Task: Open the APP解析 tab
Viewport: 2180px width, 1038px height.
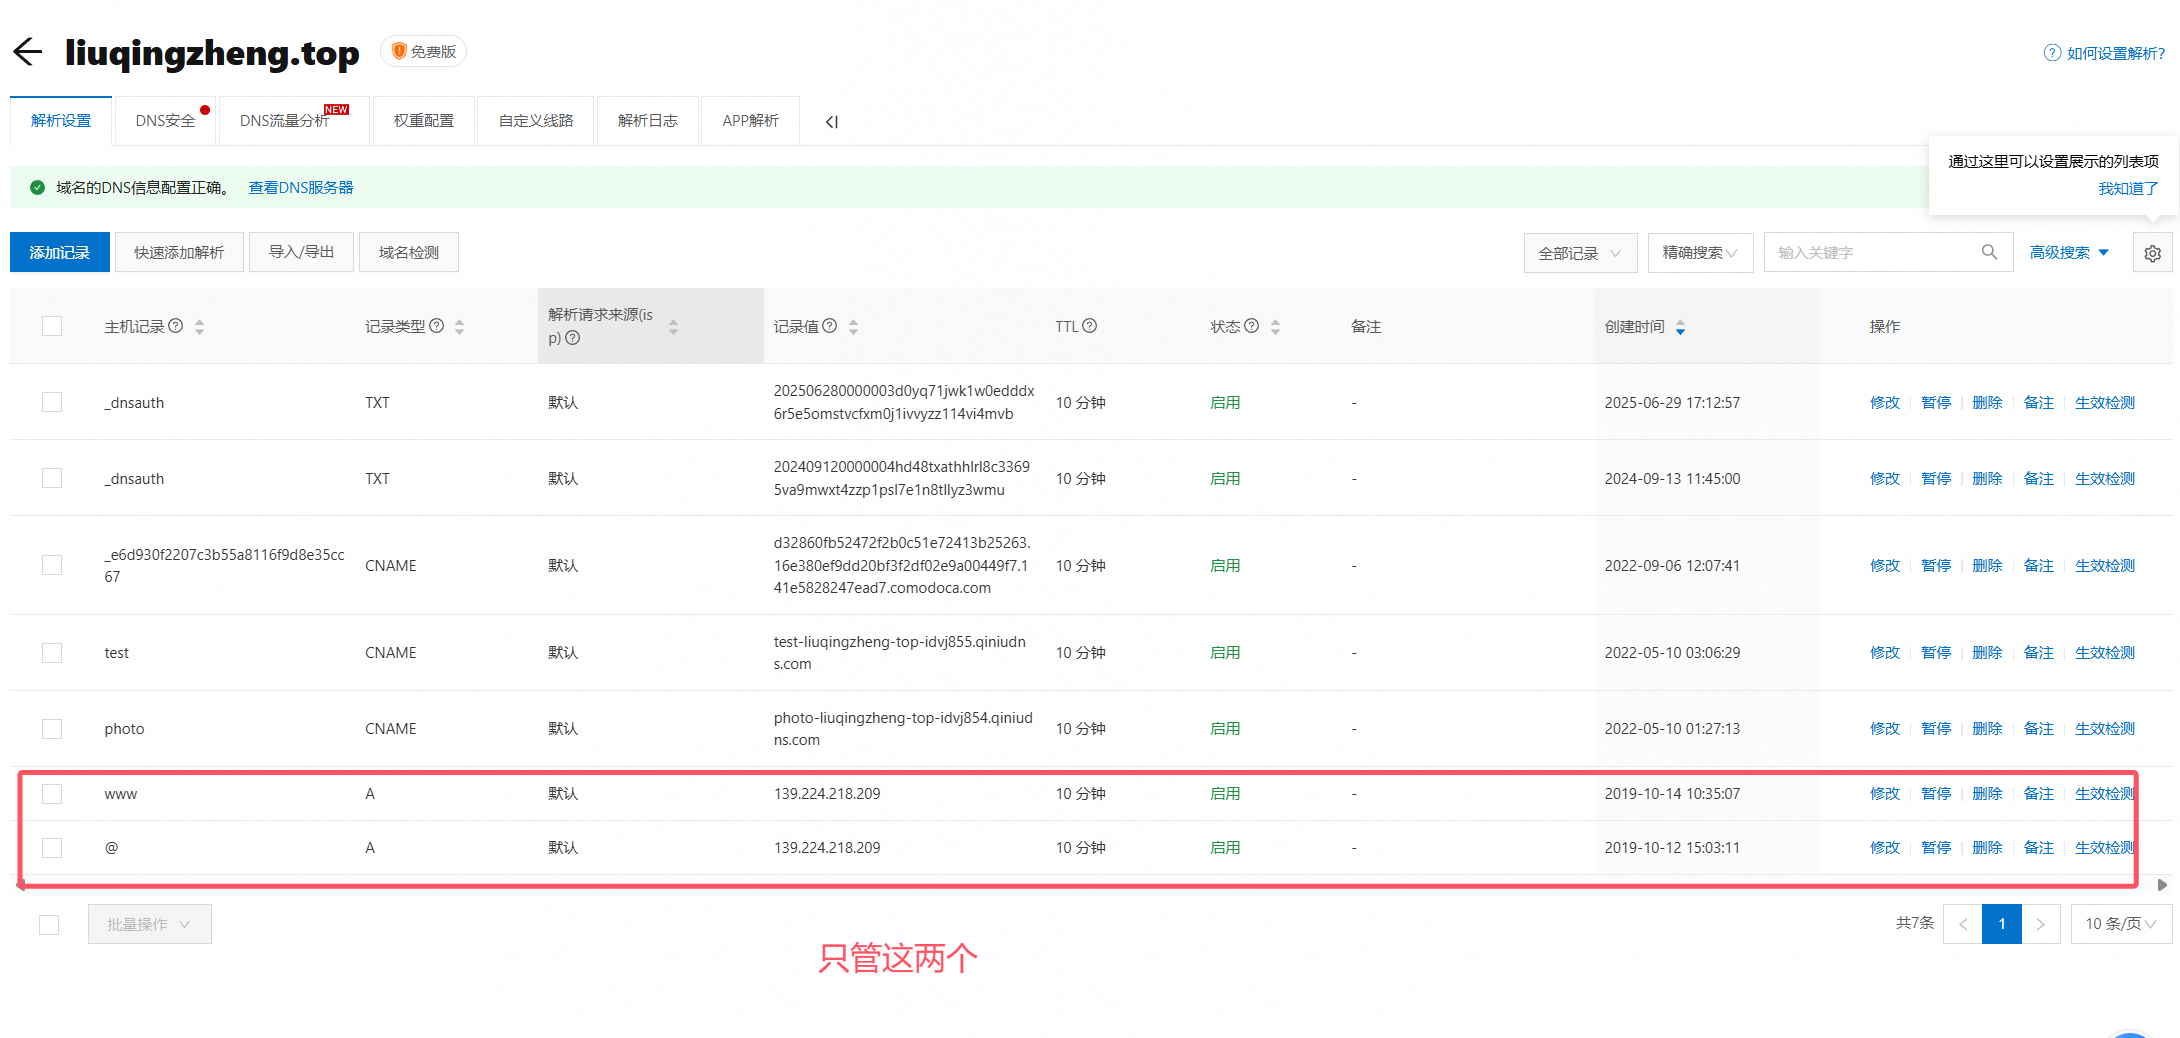Action: (751, 121)
